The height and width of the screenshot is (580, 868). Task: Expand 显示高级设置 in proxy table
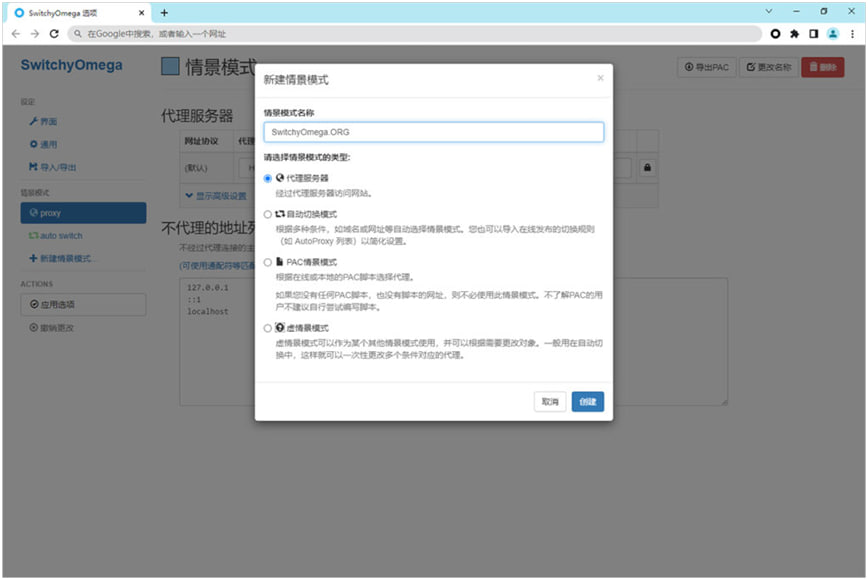[x=216, y=195]
